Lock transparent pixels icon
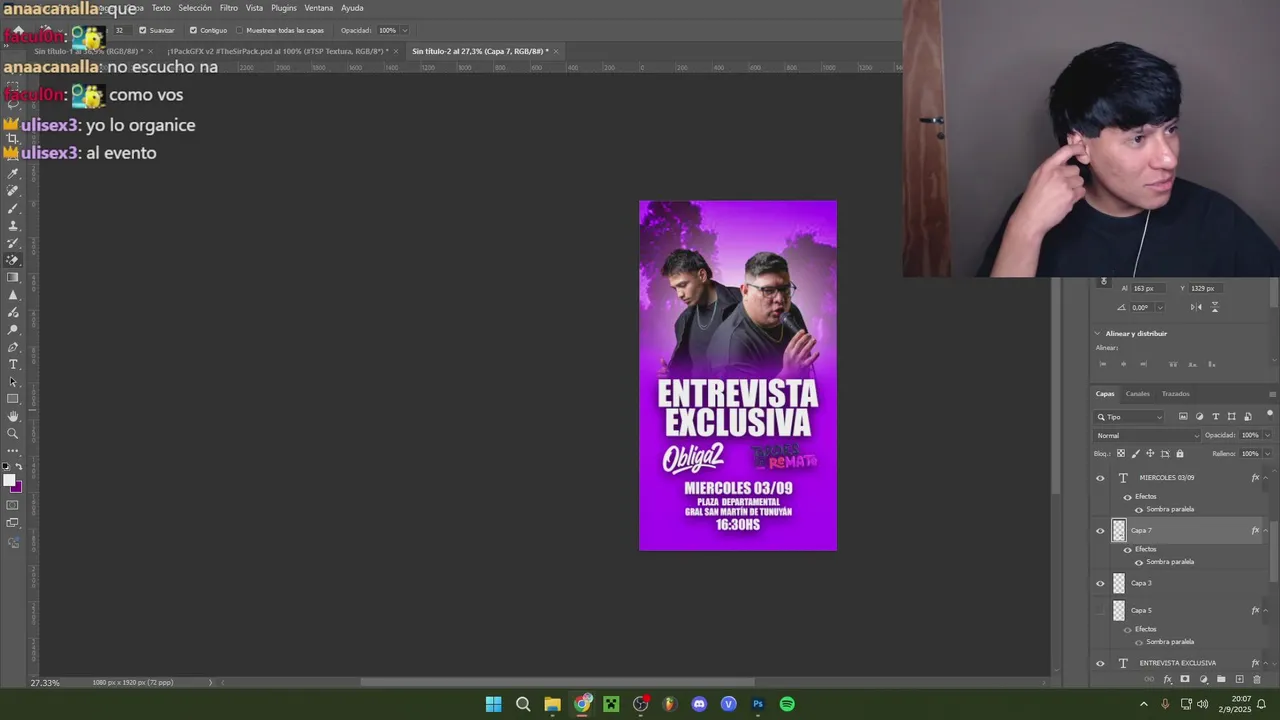 pos(1121,454)
